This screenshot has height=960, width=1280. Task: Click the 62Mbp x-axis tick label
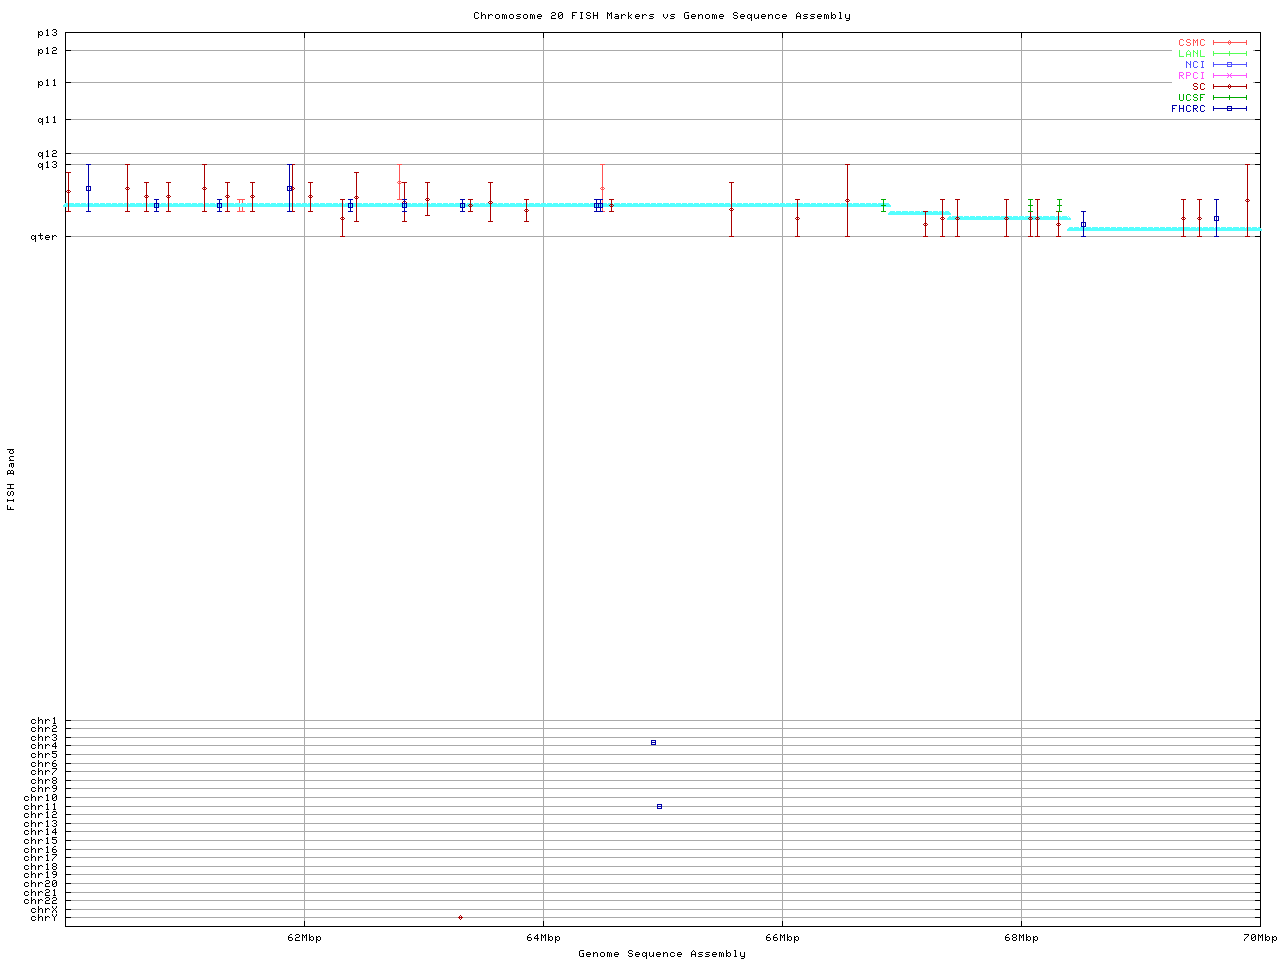click(304, 938)
